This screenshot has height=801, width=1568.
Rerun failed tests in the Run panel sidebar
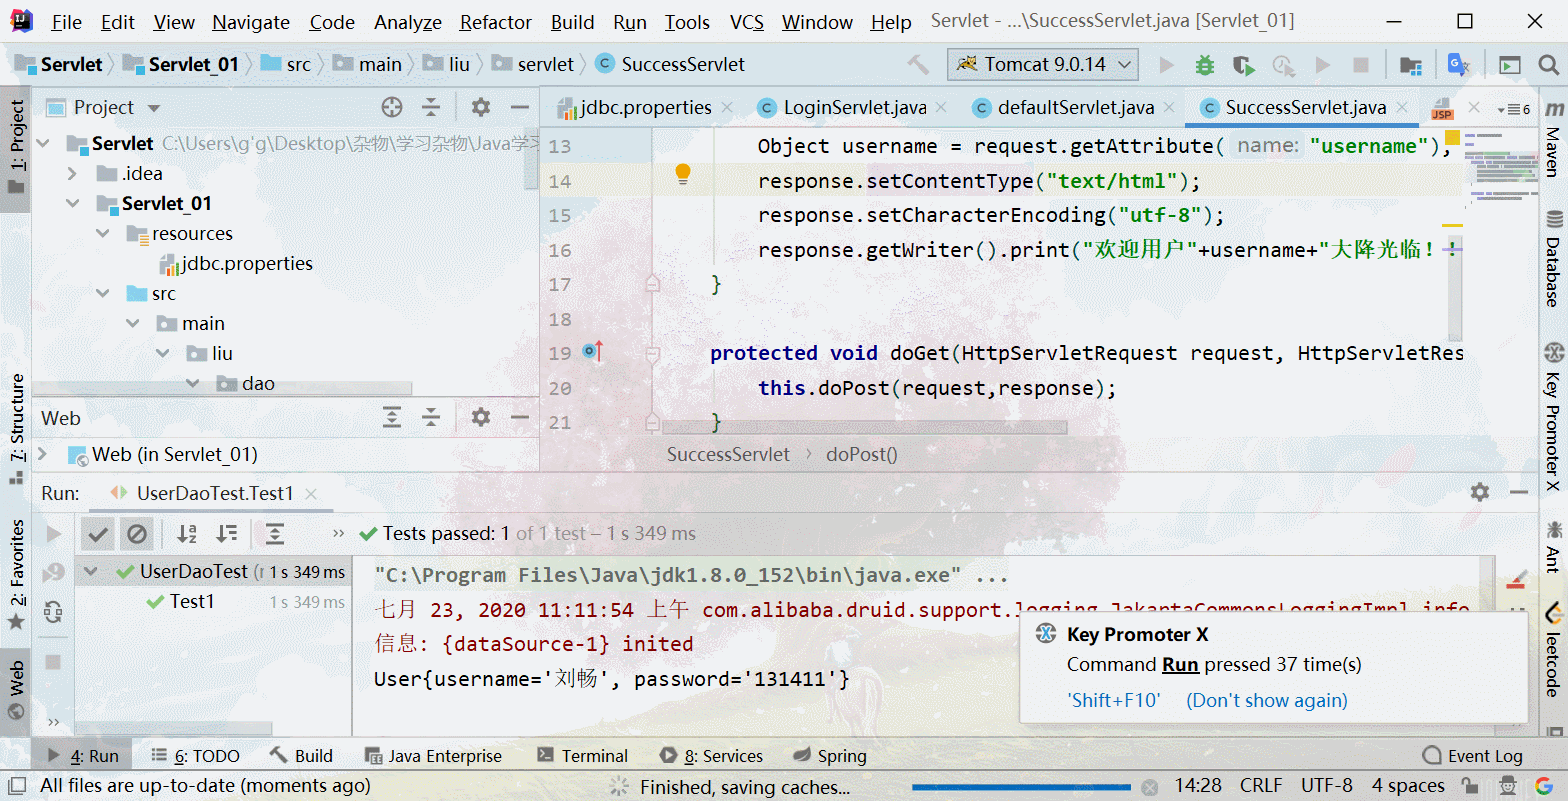coord(54,573)
